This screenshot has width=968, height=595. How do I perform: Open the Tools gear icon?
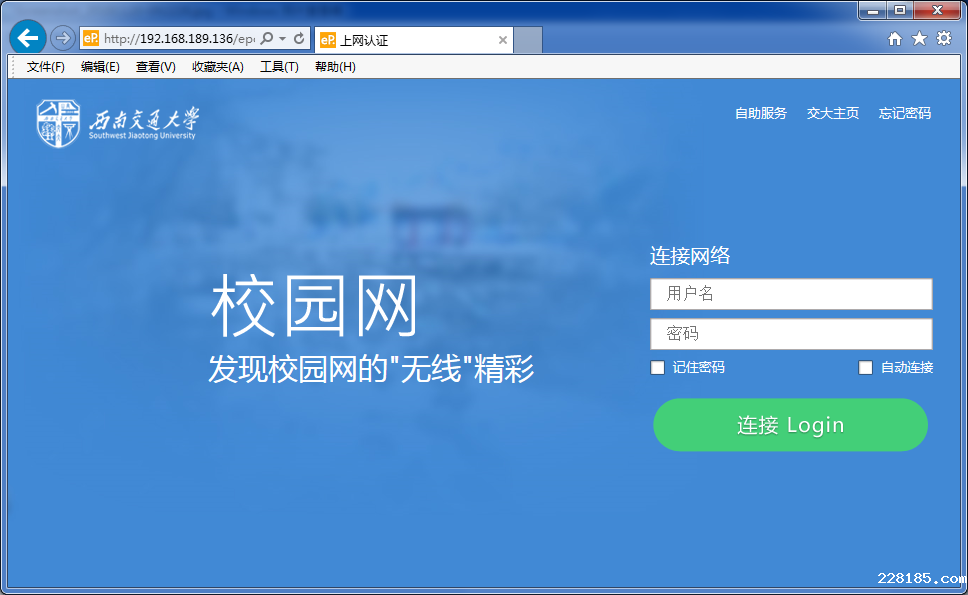(x=944, y=39)
